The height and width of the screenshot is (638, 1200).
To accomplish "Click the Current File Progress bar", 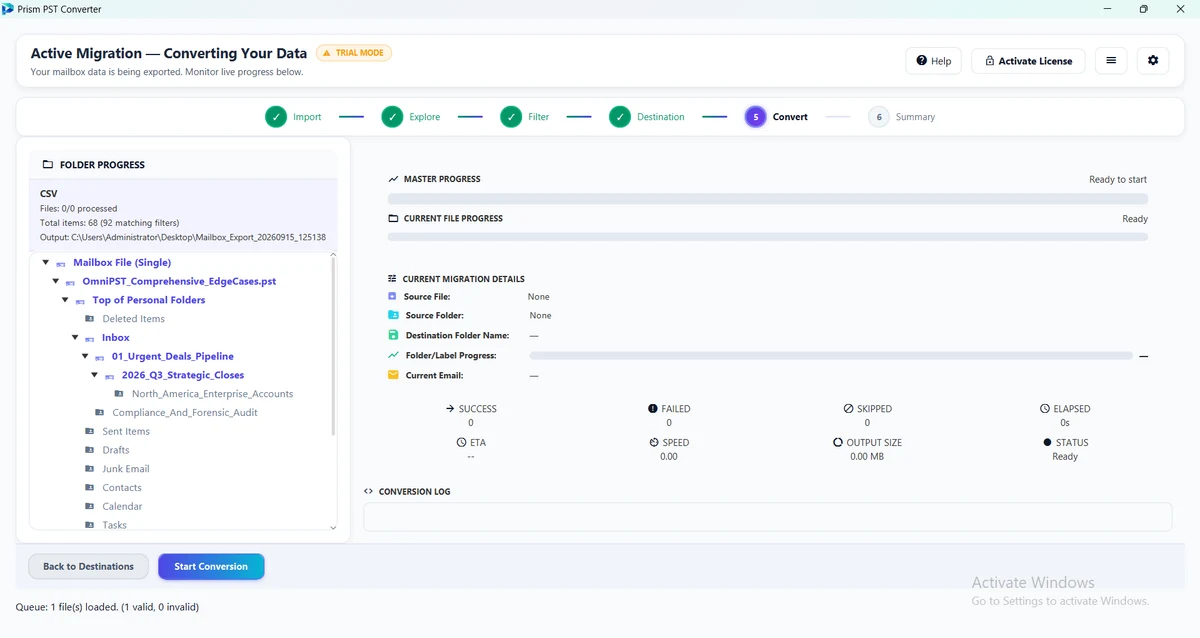I will pyautogui.click(x=767, y=237).
